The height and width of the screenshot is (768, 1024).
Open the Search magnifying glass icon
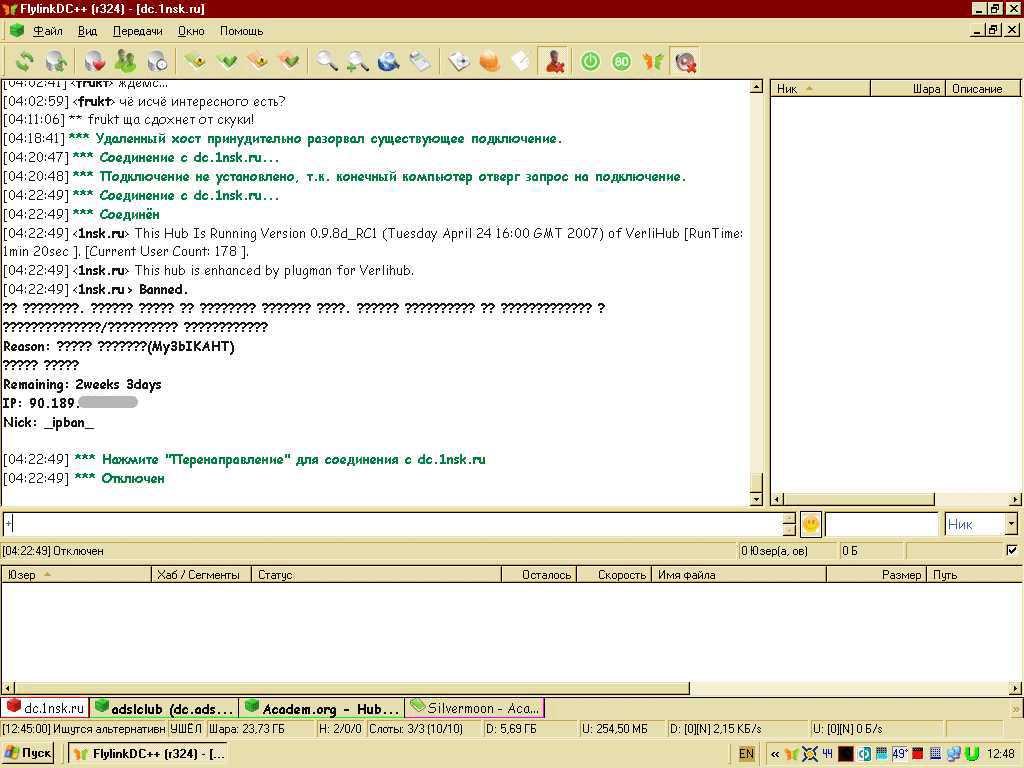pyautogui.click(x=327, y=62)
